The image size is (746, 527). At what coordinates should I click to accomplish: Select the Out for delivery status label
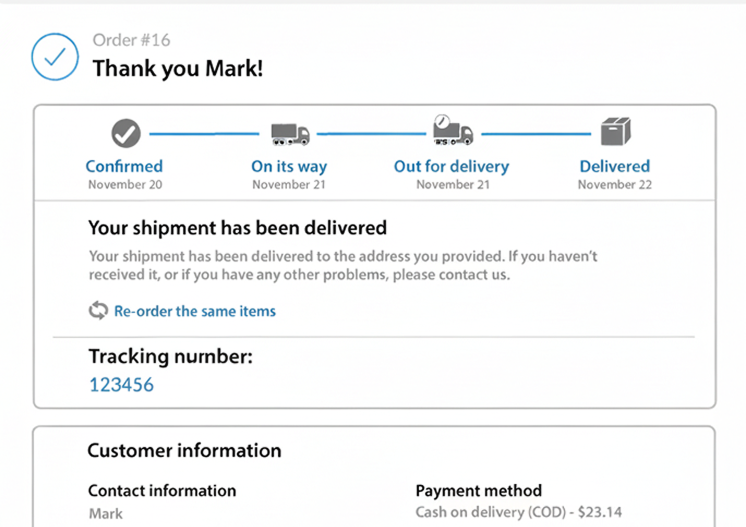(x=451, y=167)
